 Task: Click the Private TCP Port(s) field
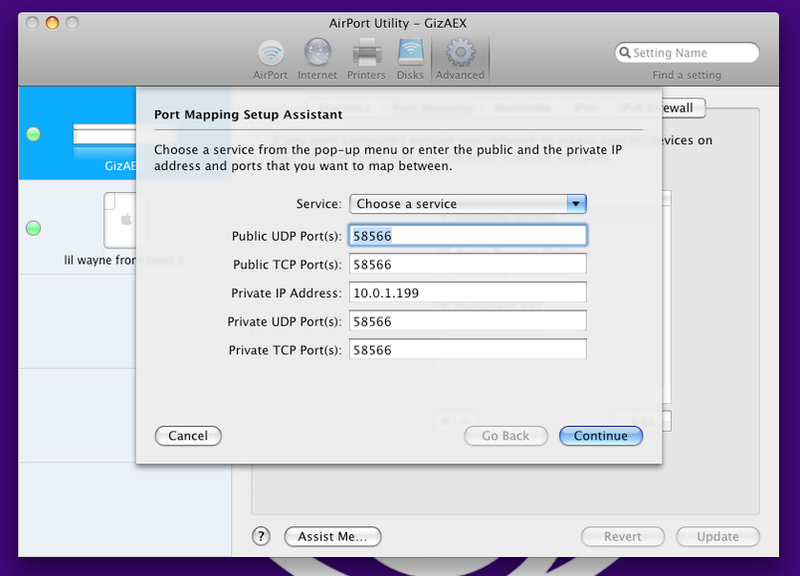click(468, 349)
